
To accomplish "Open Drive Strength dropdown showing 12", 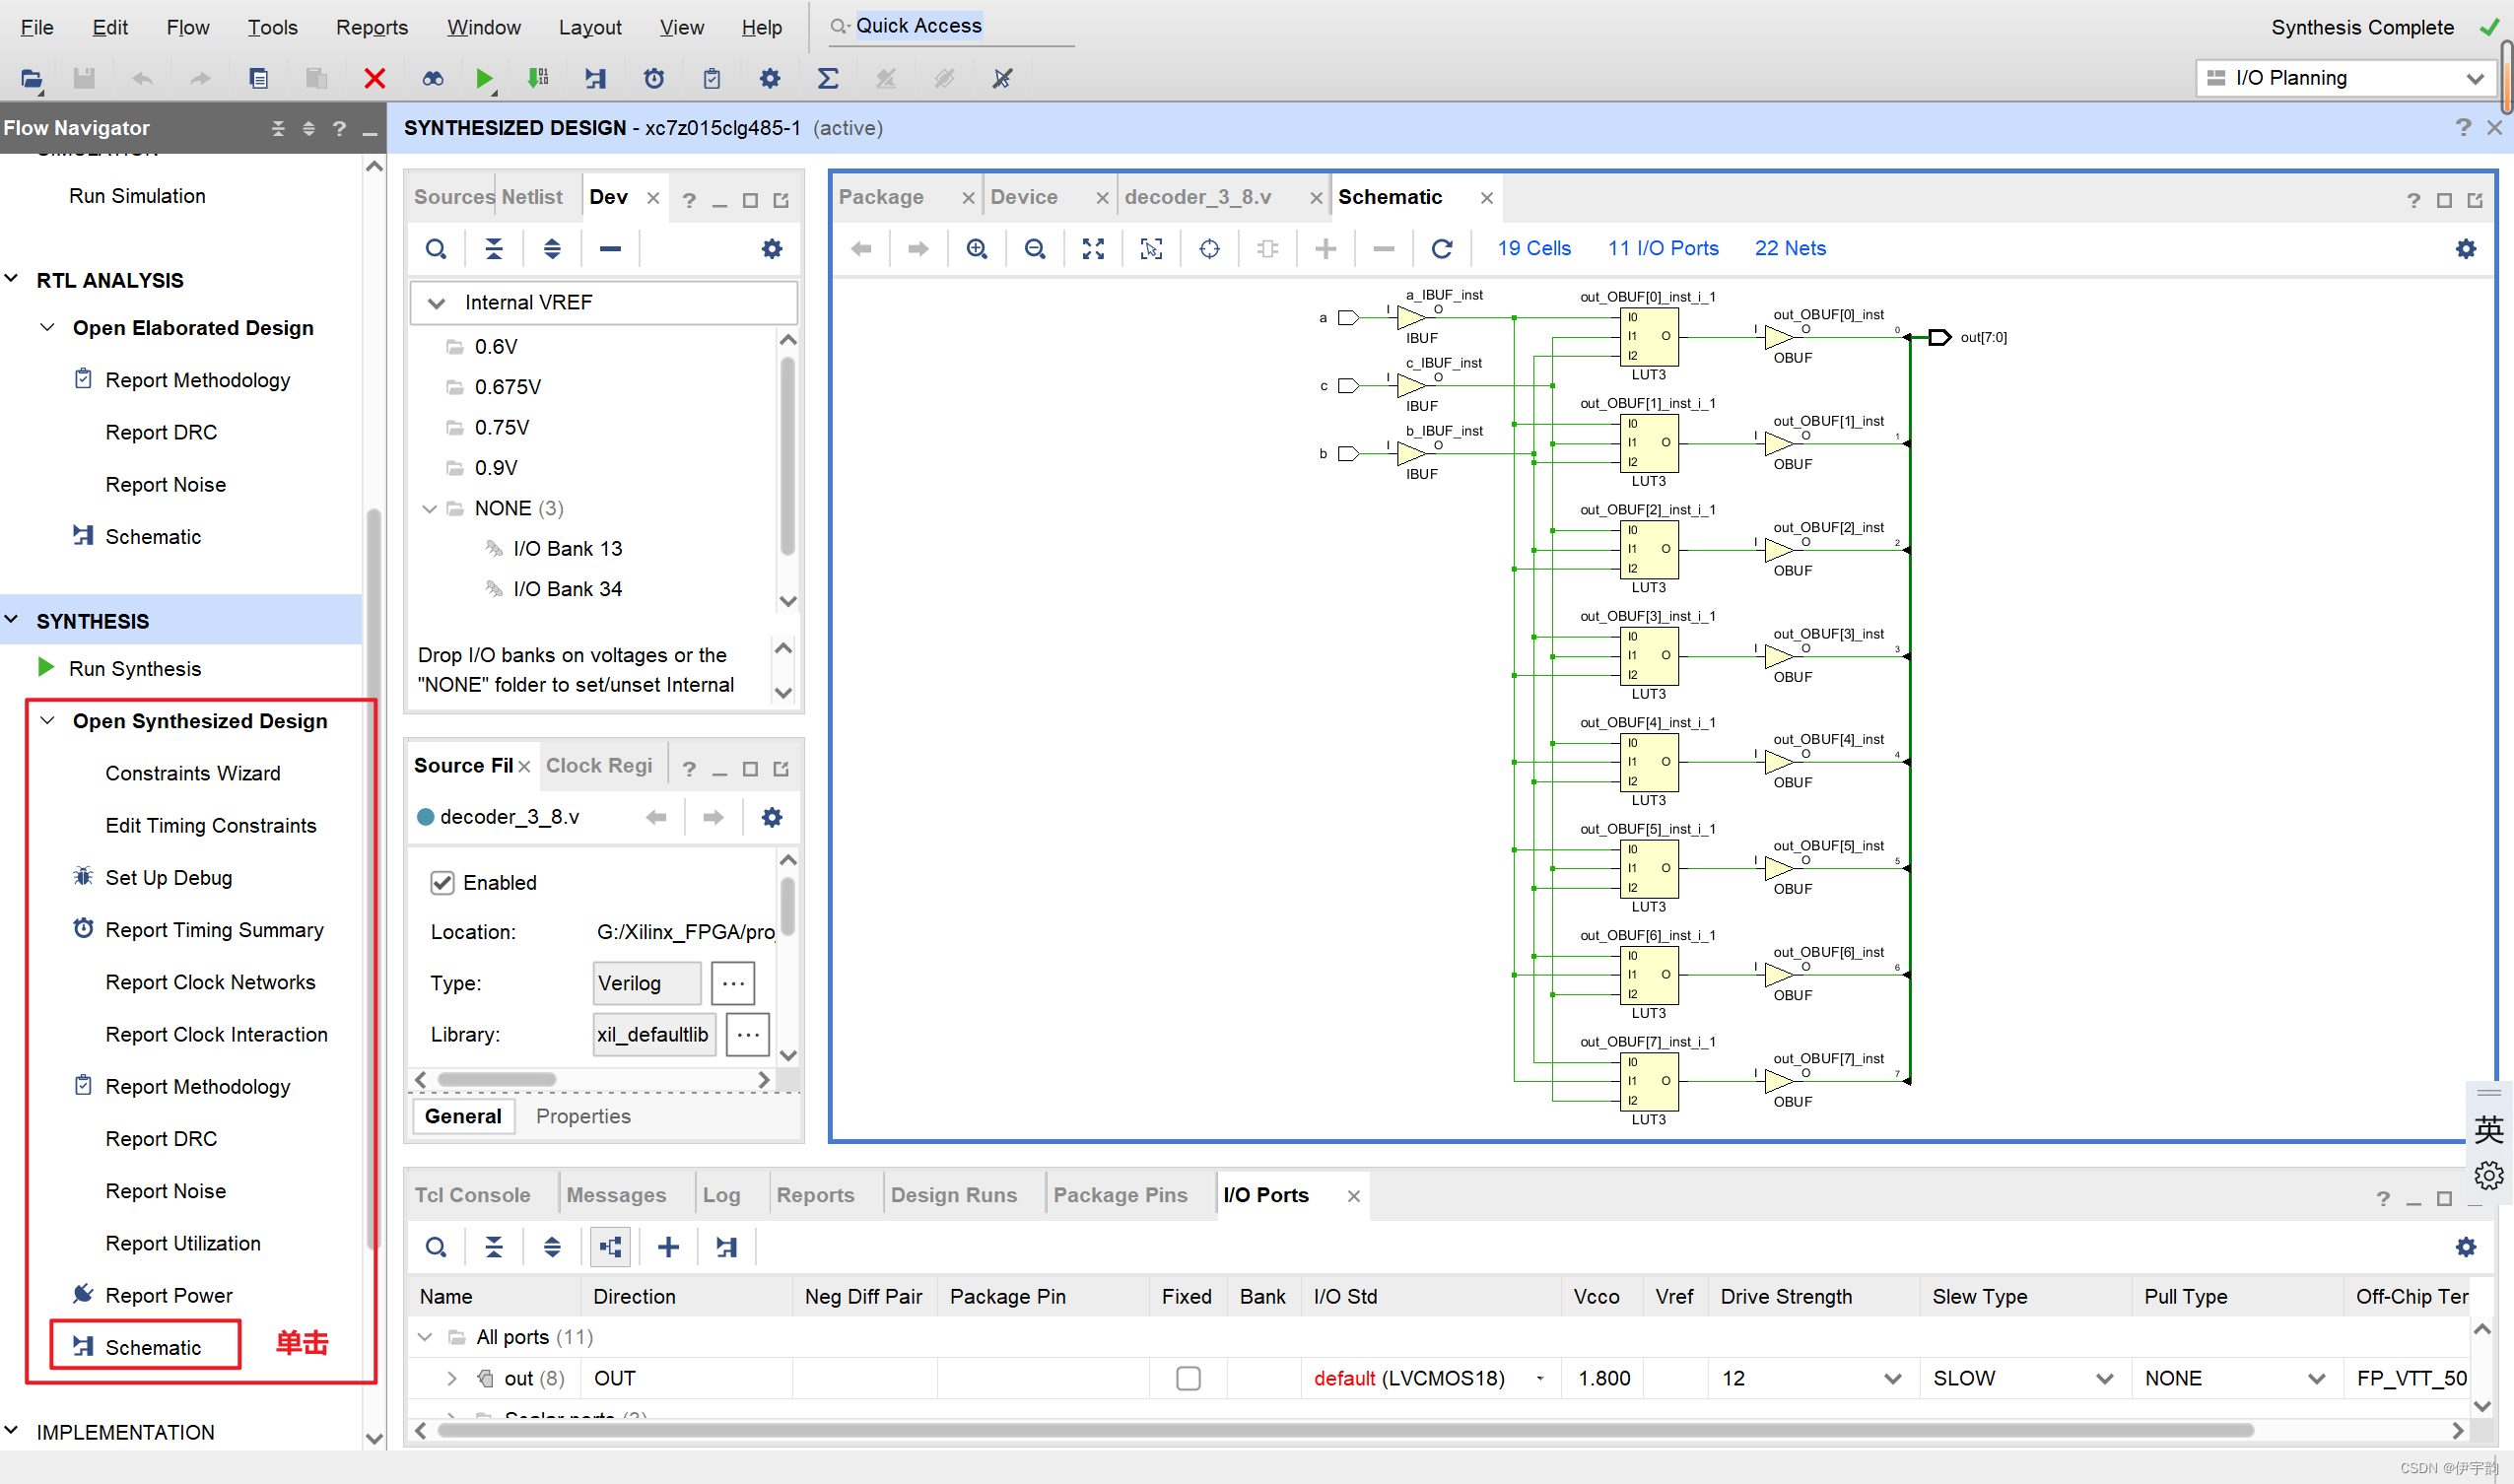I will (x=1891, y=1378).
